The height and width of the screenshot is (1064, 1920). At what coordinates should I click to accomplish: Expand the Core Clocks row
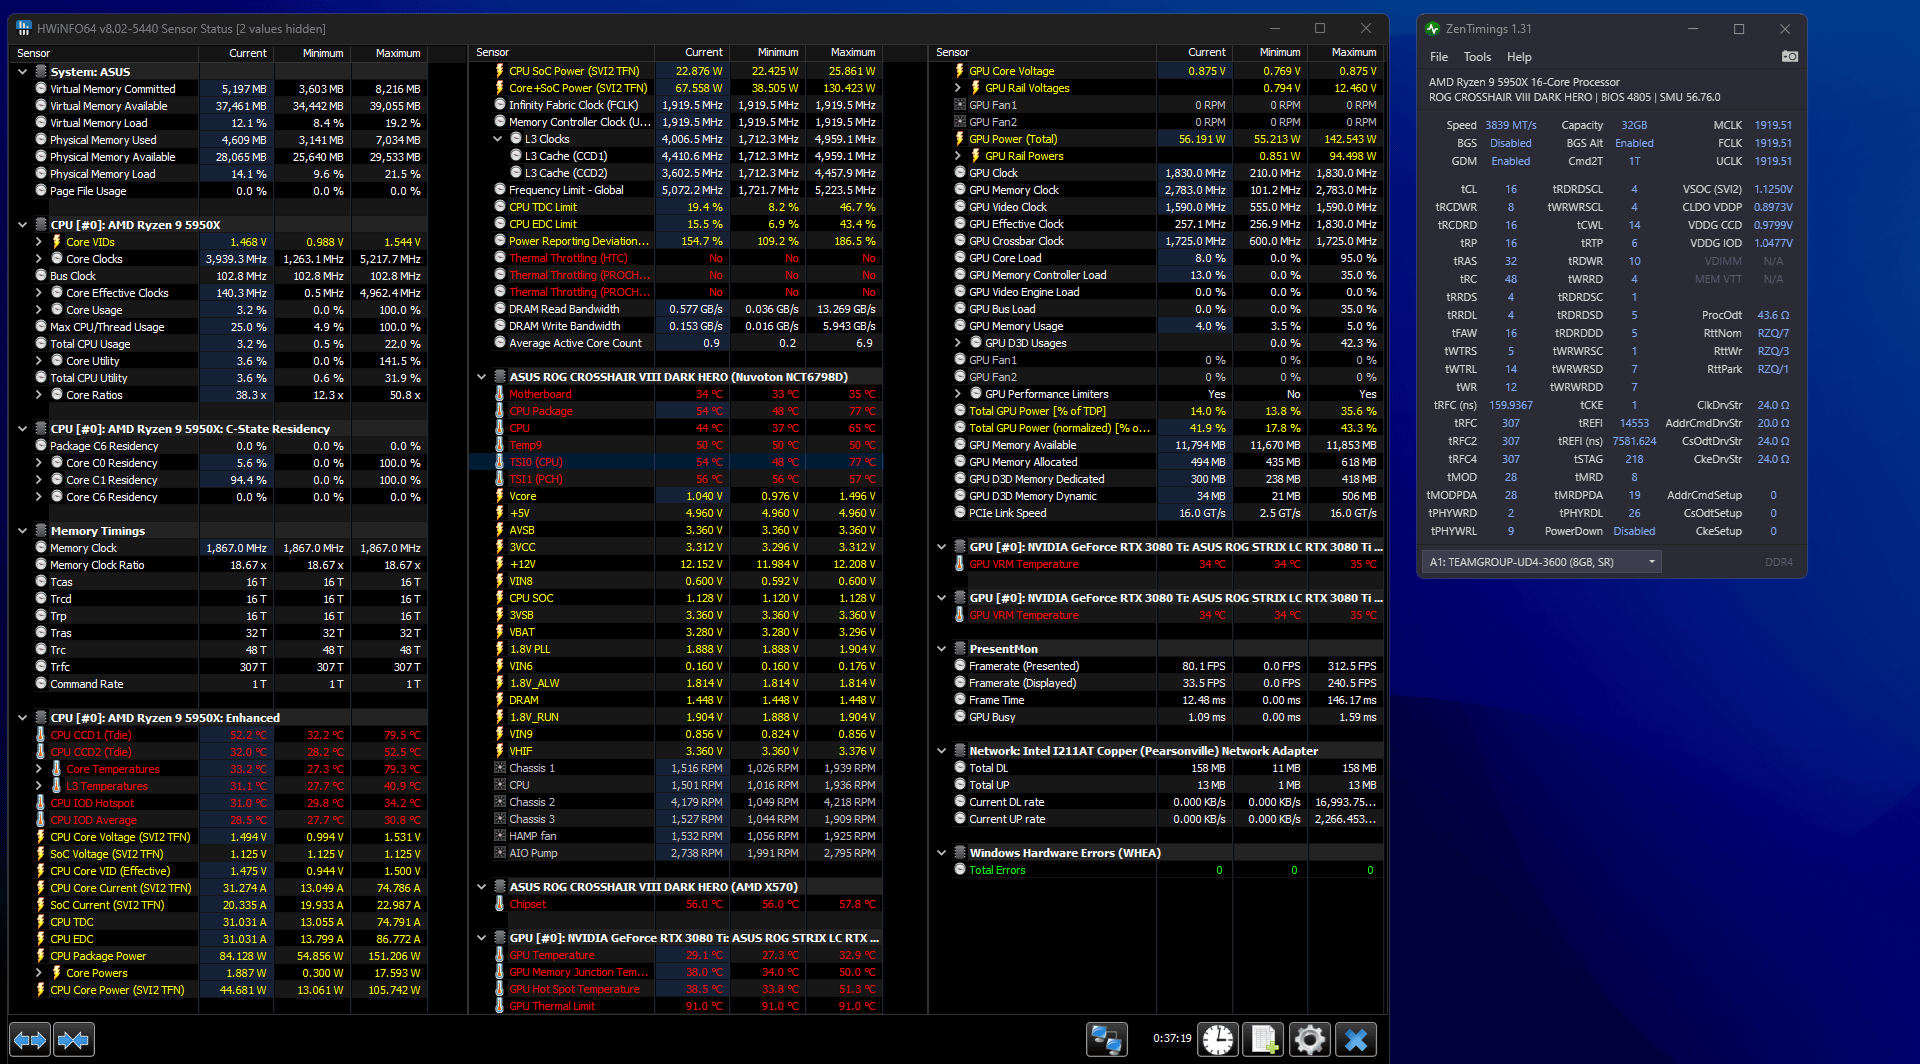[x=39, y=259]
